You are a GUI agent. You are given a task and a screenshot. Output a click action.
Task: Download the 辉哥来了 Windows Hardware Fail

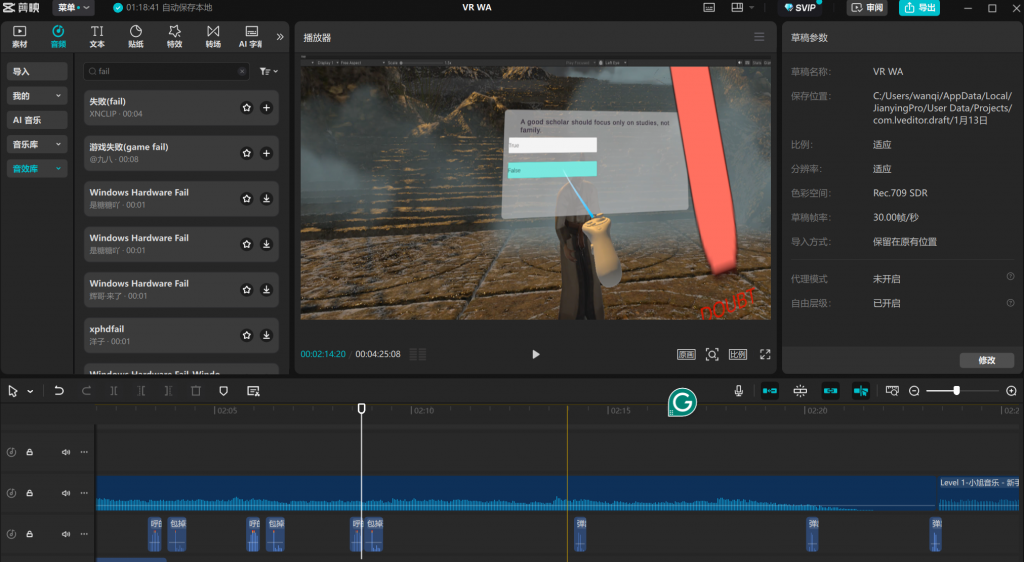point(266,289)
